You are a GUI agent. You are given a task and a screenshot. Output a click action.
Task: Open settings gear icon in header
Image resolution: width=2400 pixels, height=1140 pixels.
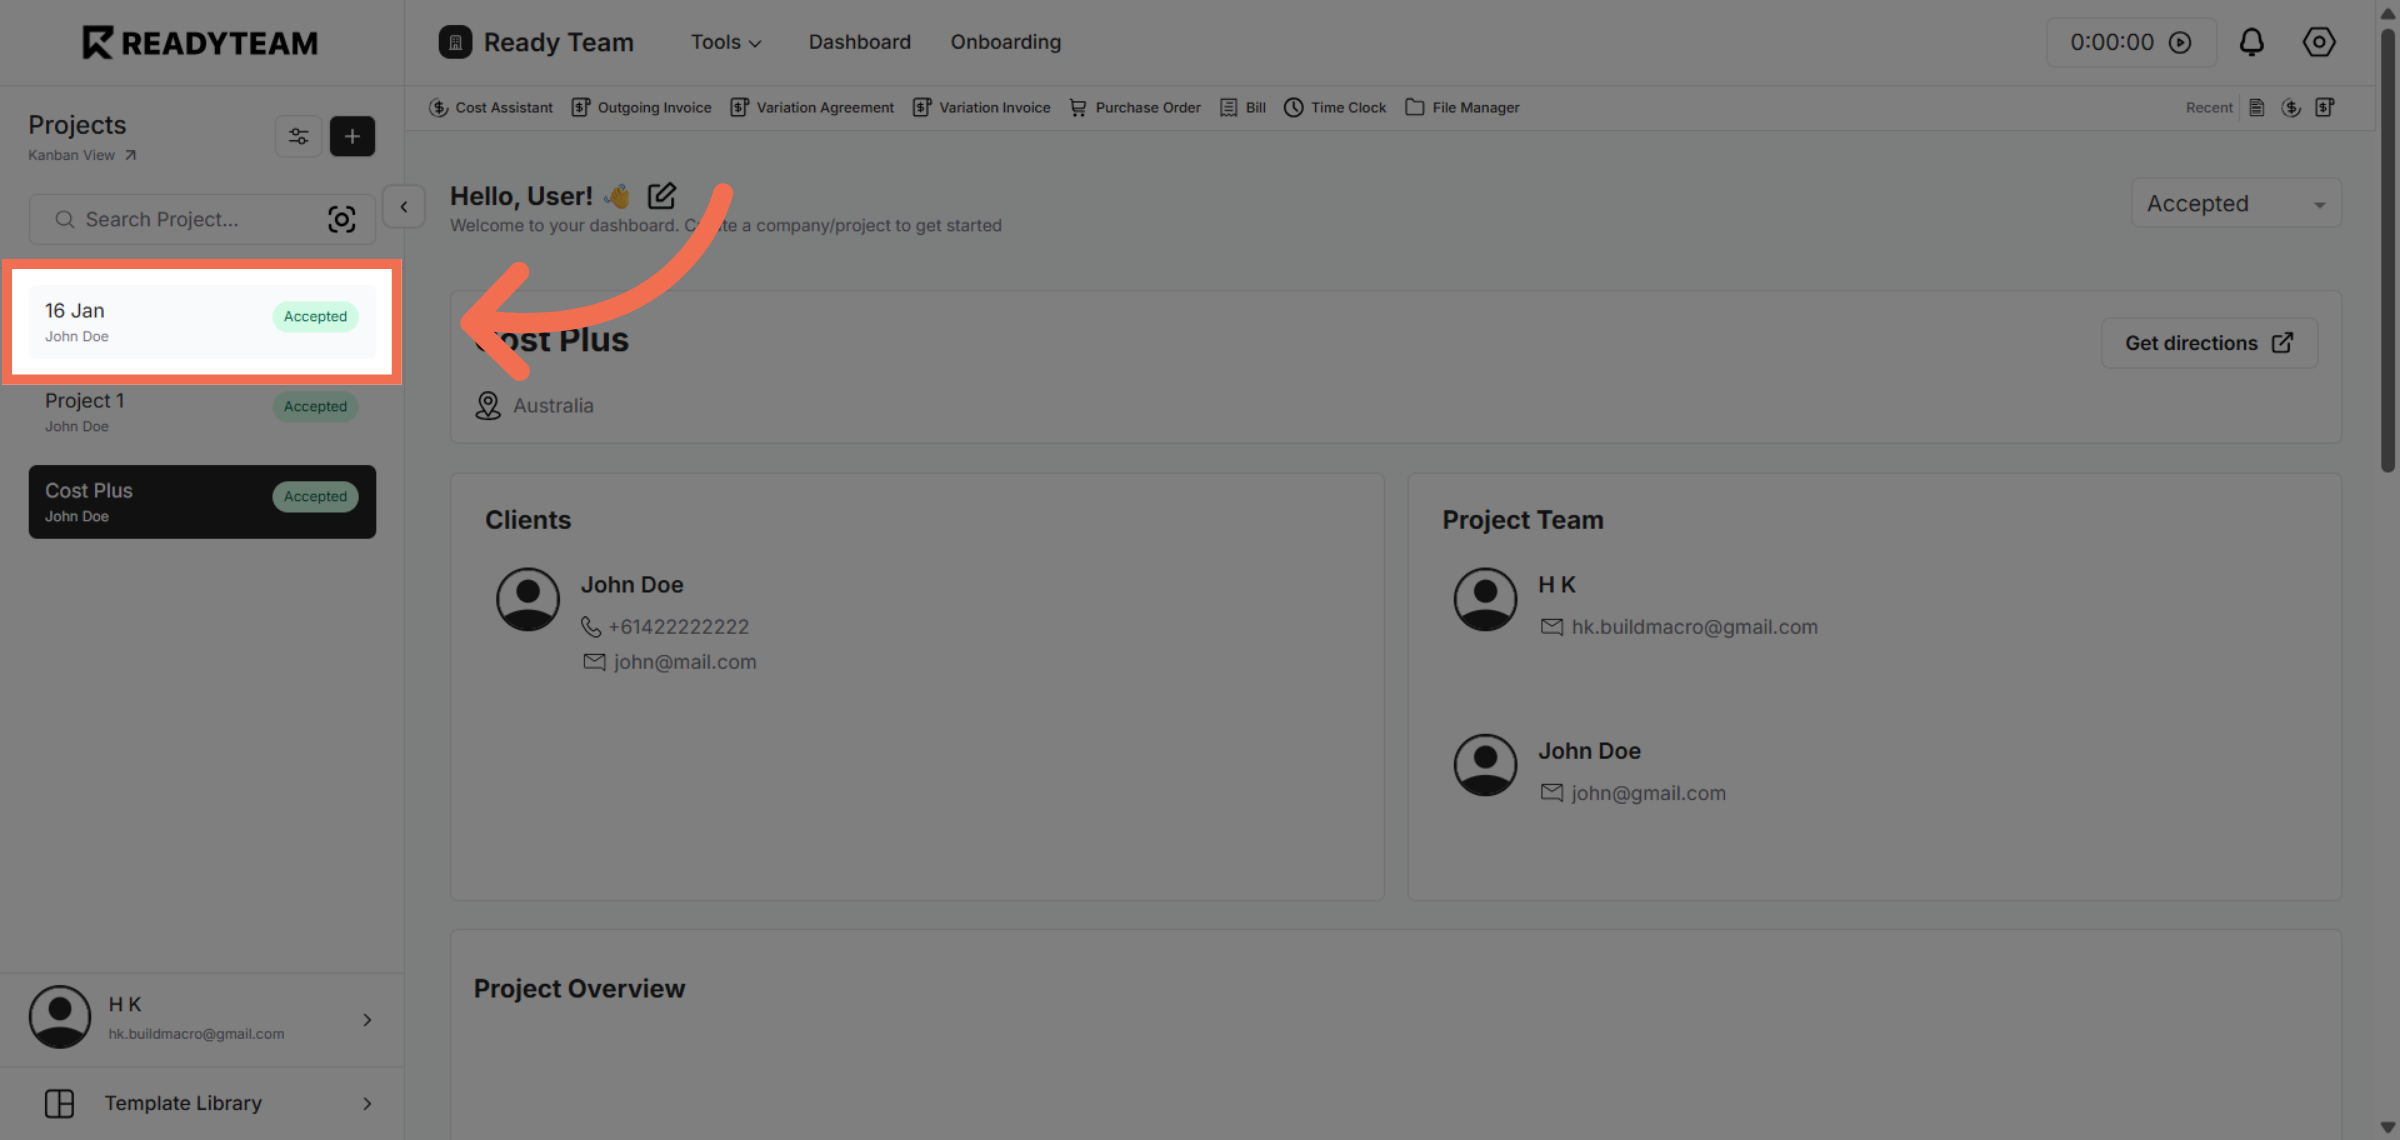2318,42
